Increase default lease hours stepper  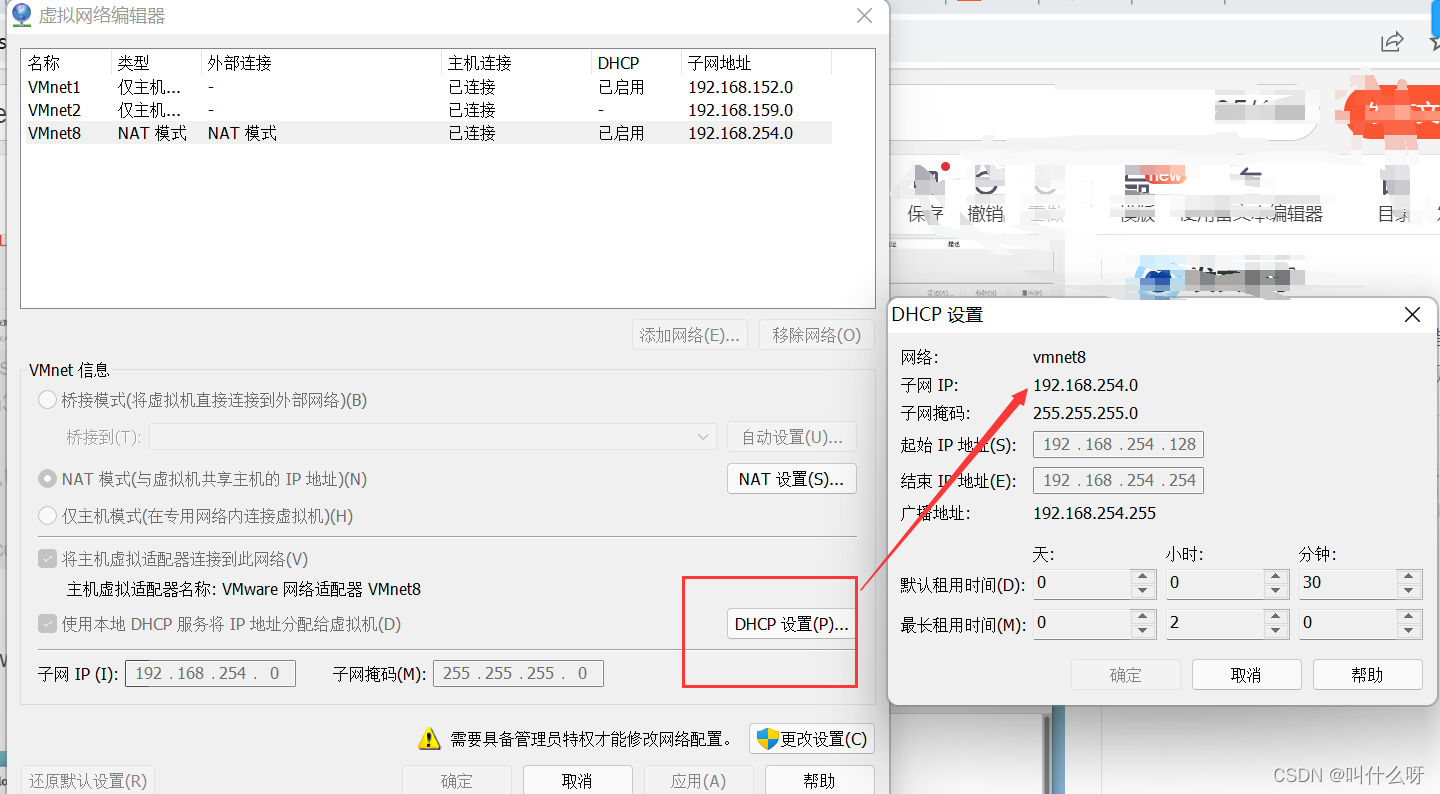point(1276,576)
